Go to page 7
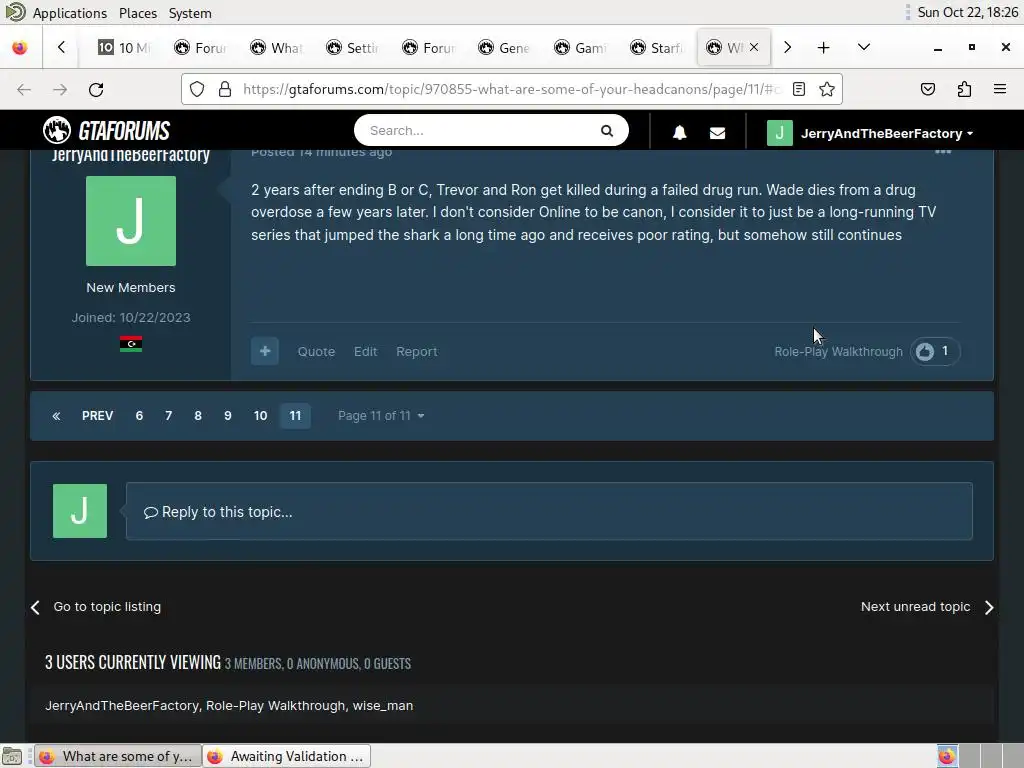 (168, 416)
